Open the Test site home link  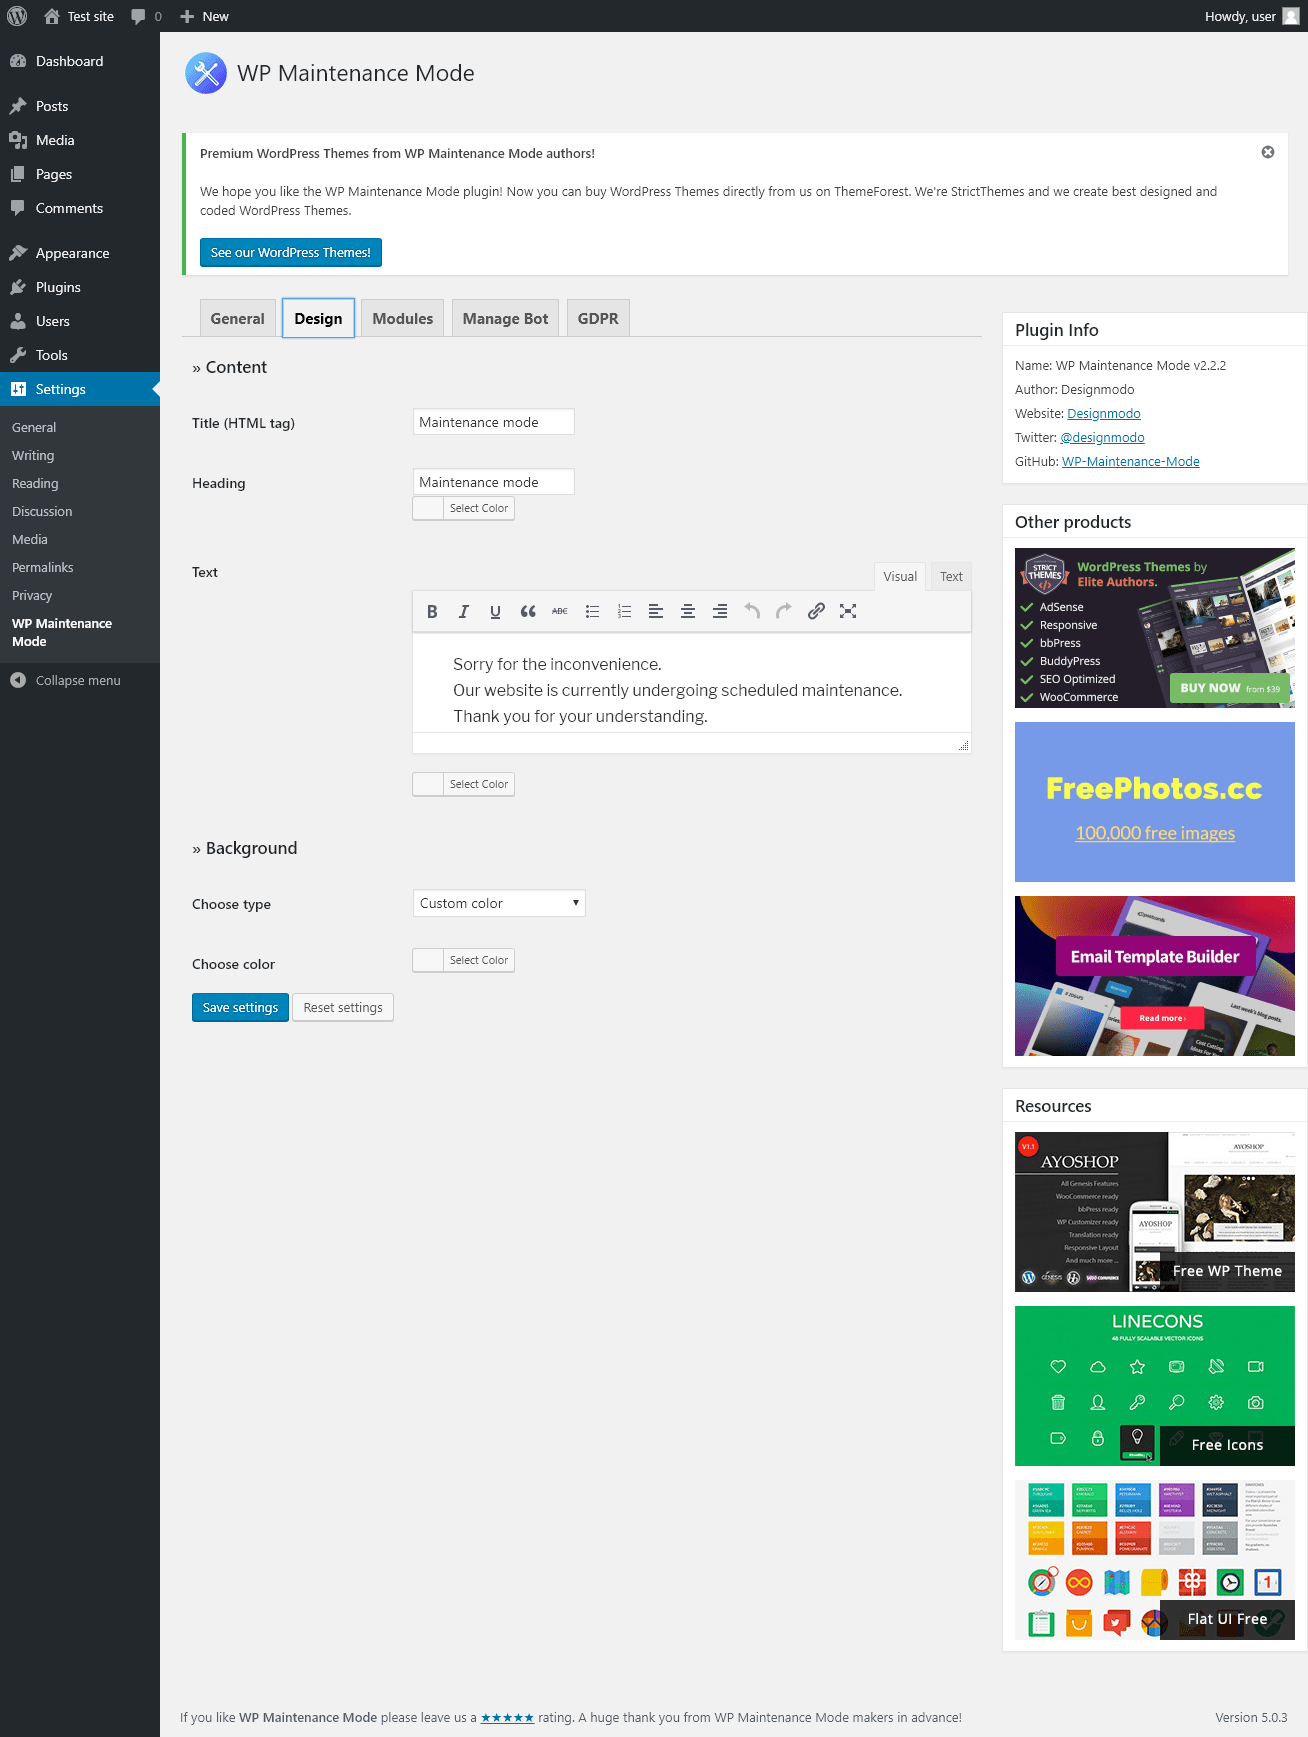(79, 16)
